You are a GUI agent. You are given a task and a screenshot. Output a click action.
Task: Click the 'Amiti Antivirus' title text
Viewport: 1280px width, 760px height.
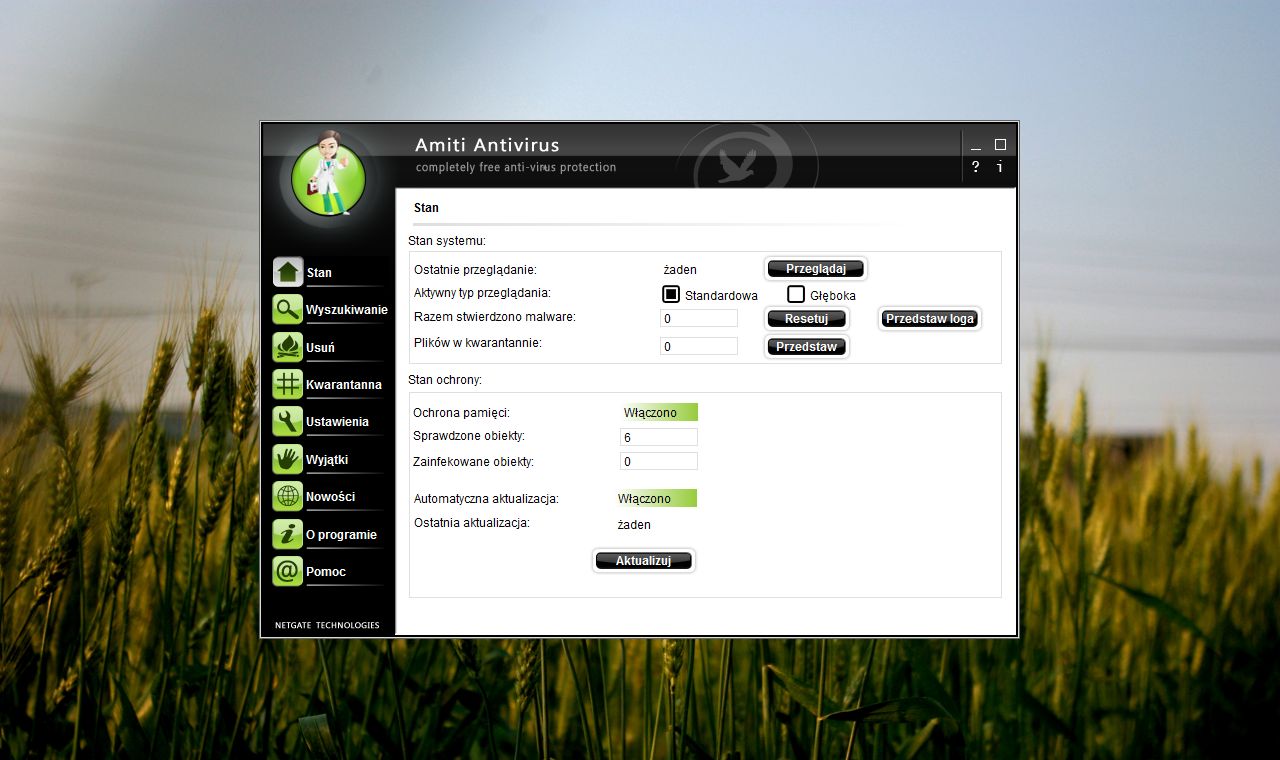pyautogui.click(x=487, y=145)
